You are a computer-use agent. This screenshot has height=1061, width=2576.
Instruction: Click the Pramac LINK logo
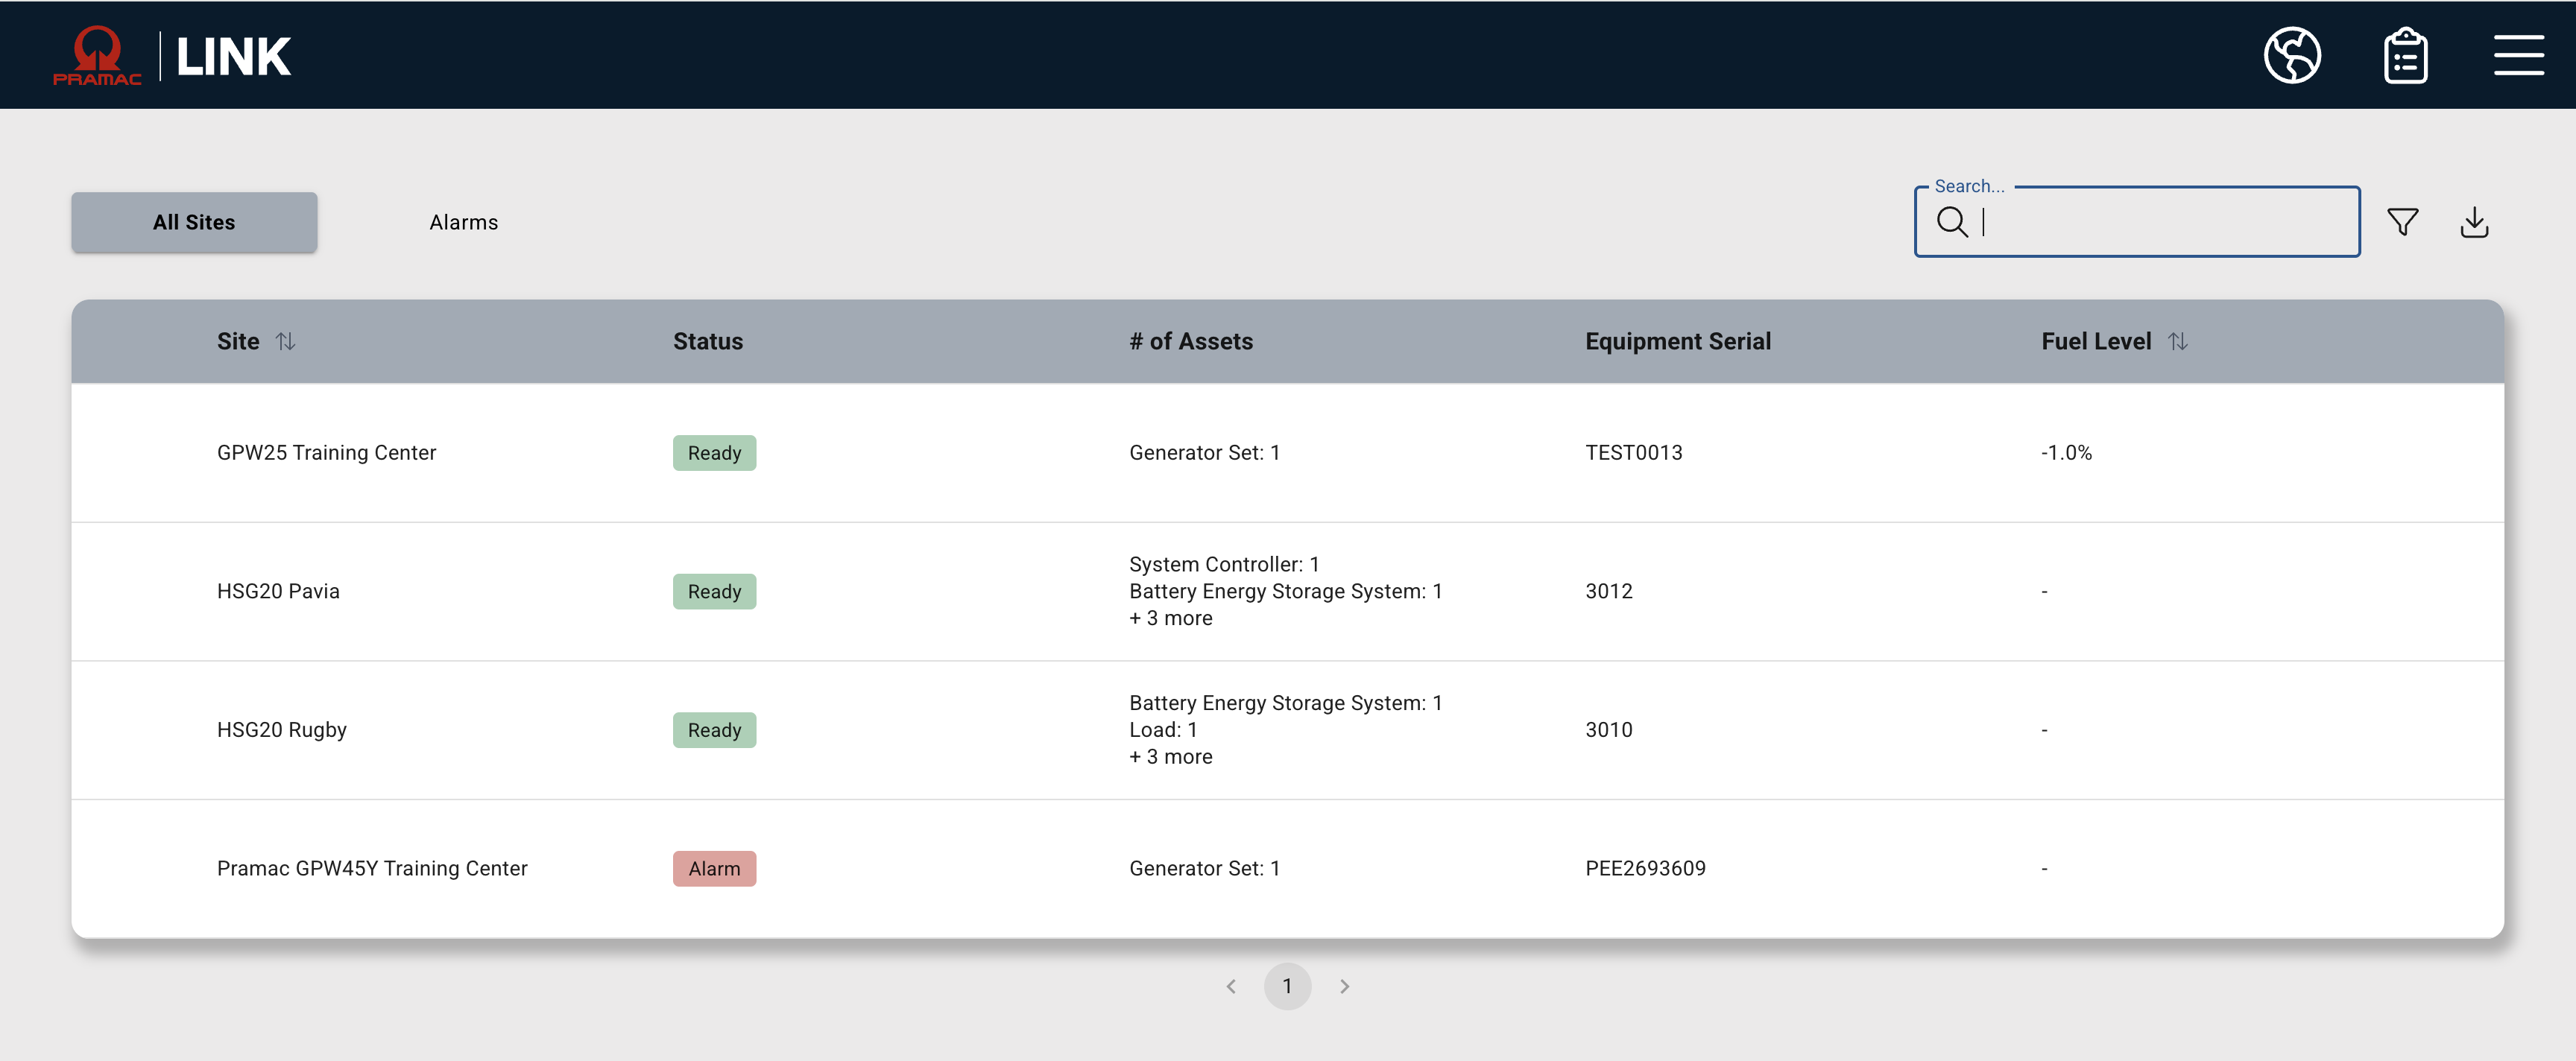(x=172, y=55)
